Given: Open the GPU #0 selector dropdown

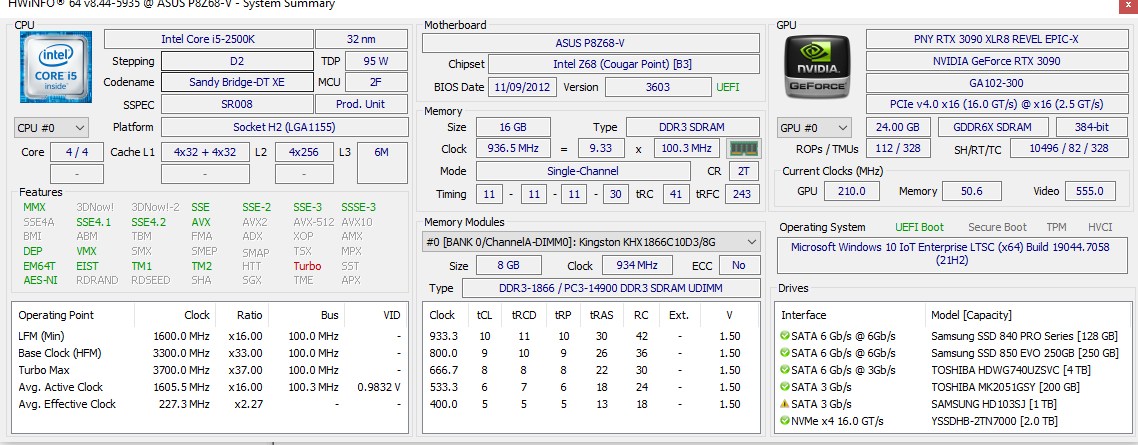Looking at the screenshot, I should pos(814,128).
